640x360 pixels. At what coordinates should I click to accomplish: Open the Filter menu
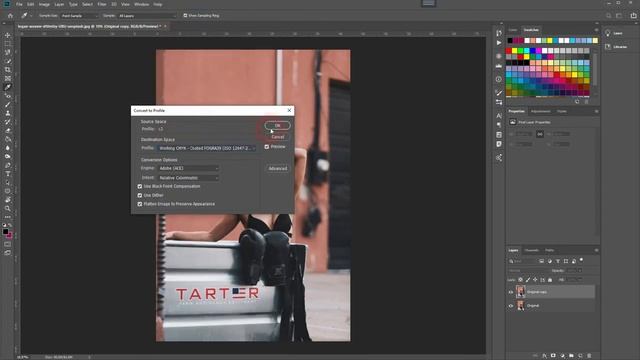click(102, 4)
